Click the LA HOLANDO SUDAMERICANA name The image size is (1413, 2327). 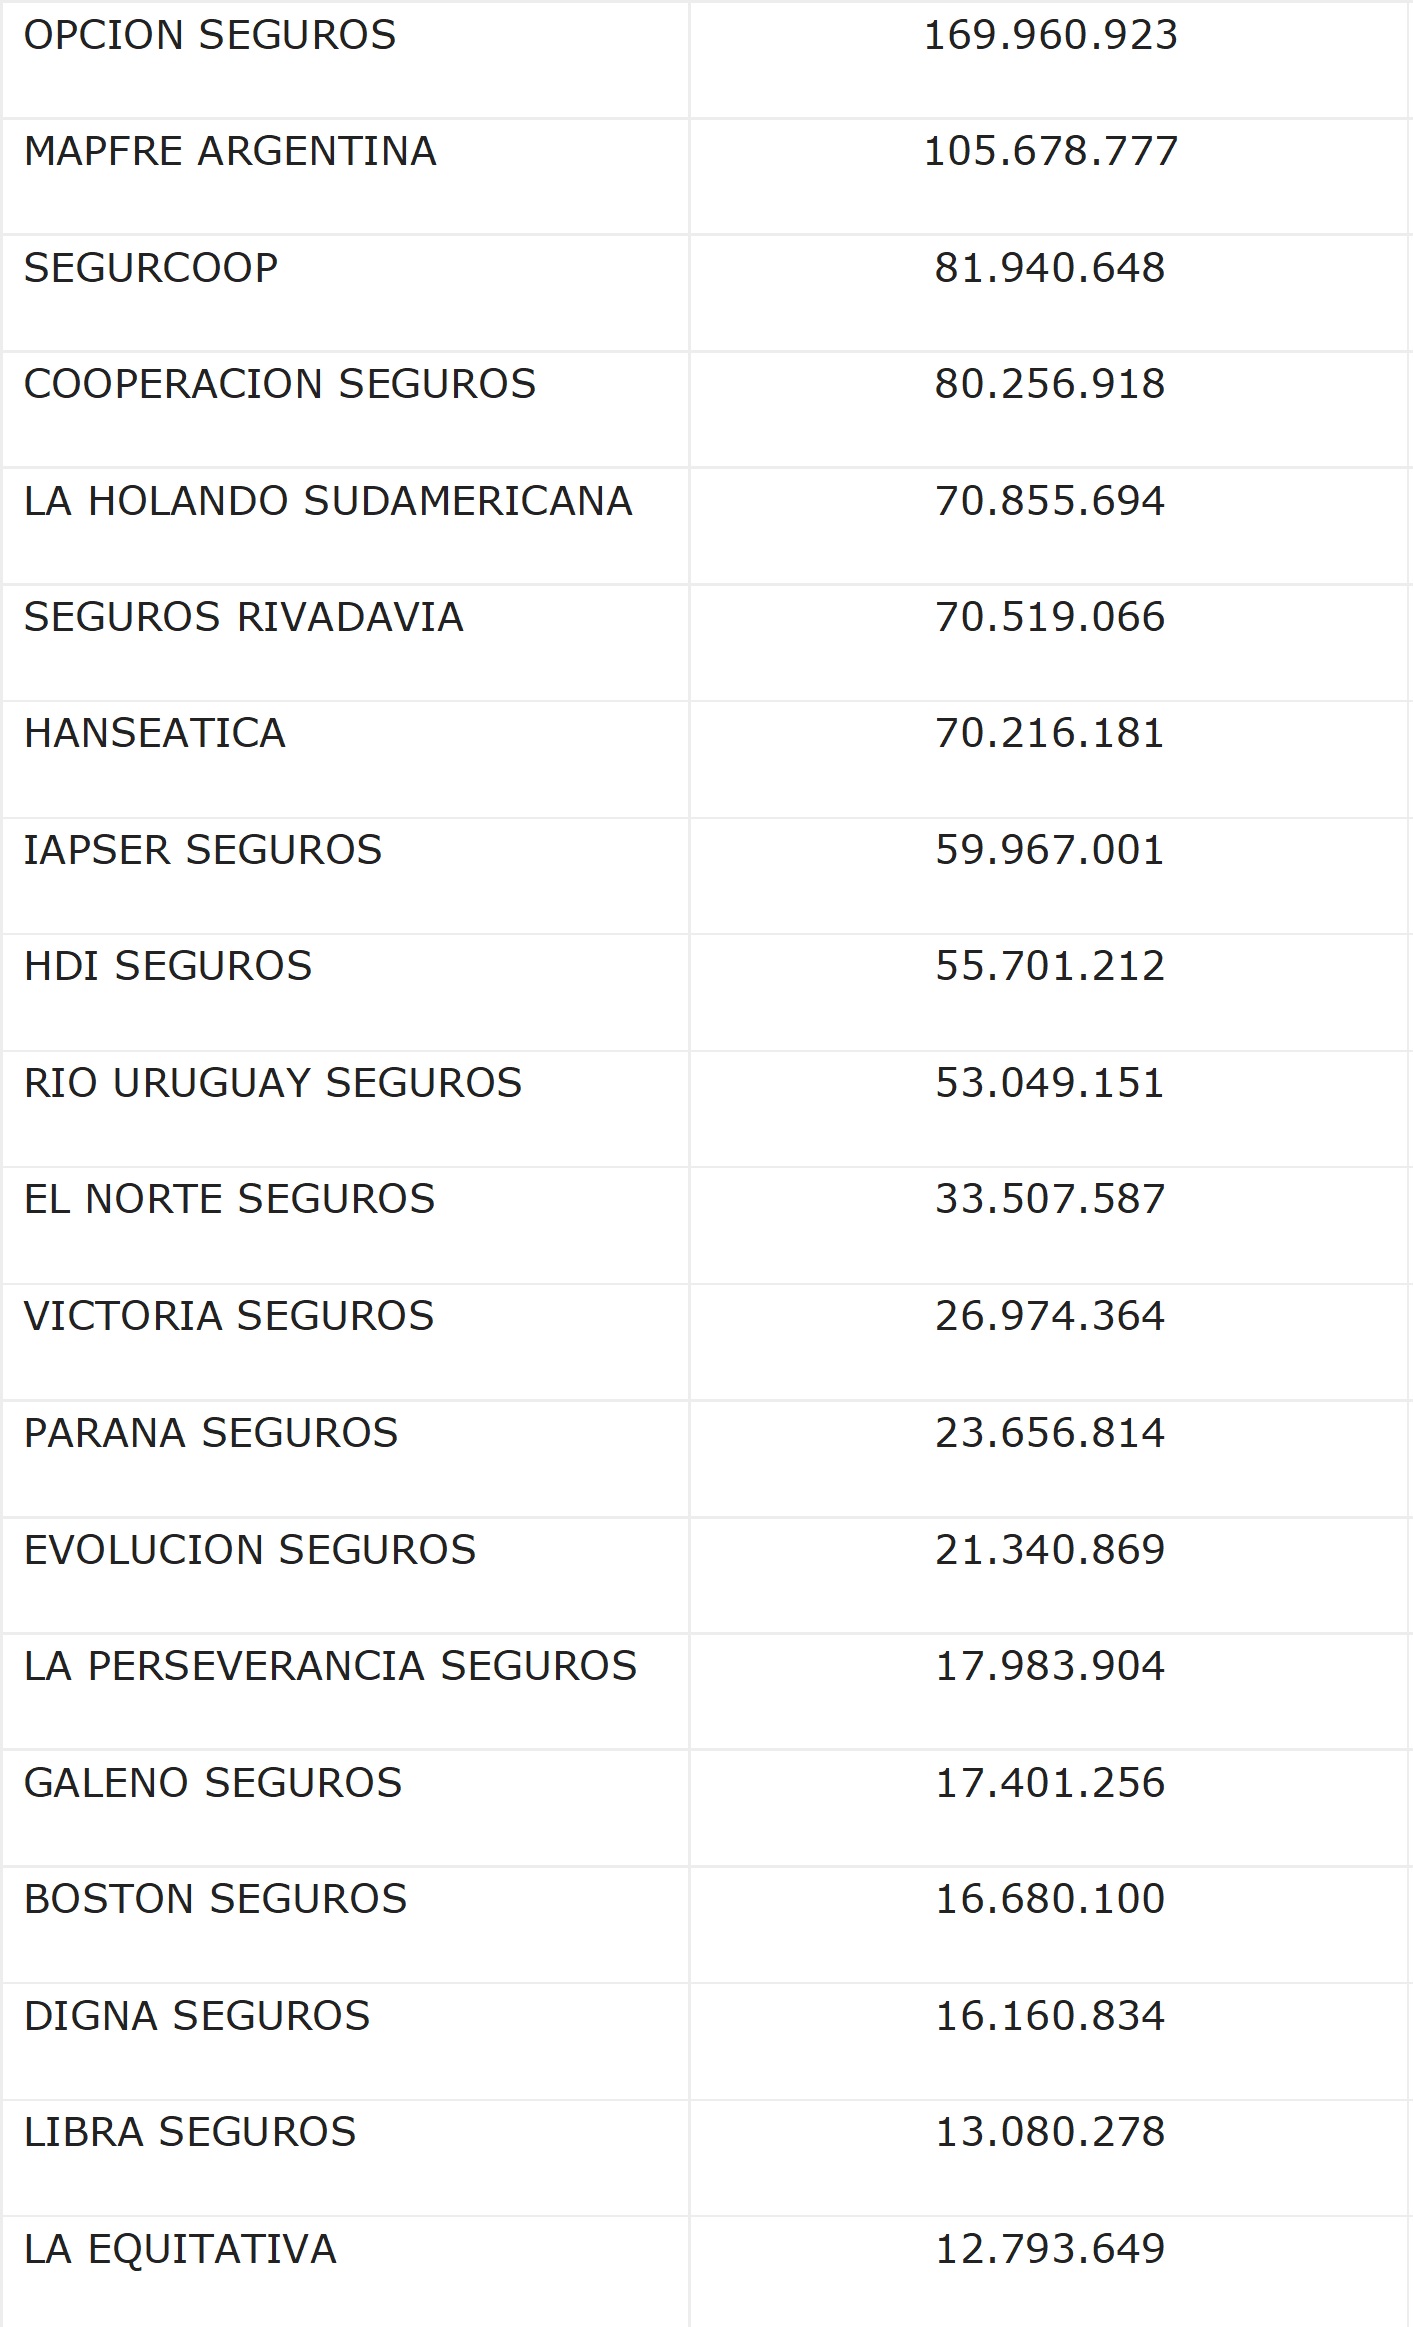[x=328, y=501]
